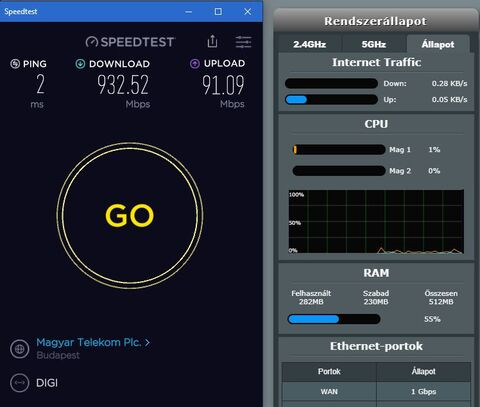Click the DIGI provider name
The width and height of the screenshot is (480, 407).
(x=47, y=383)
